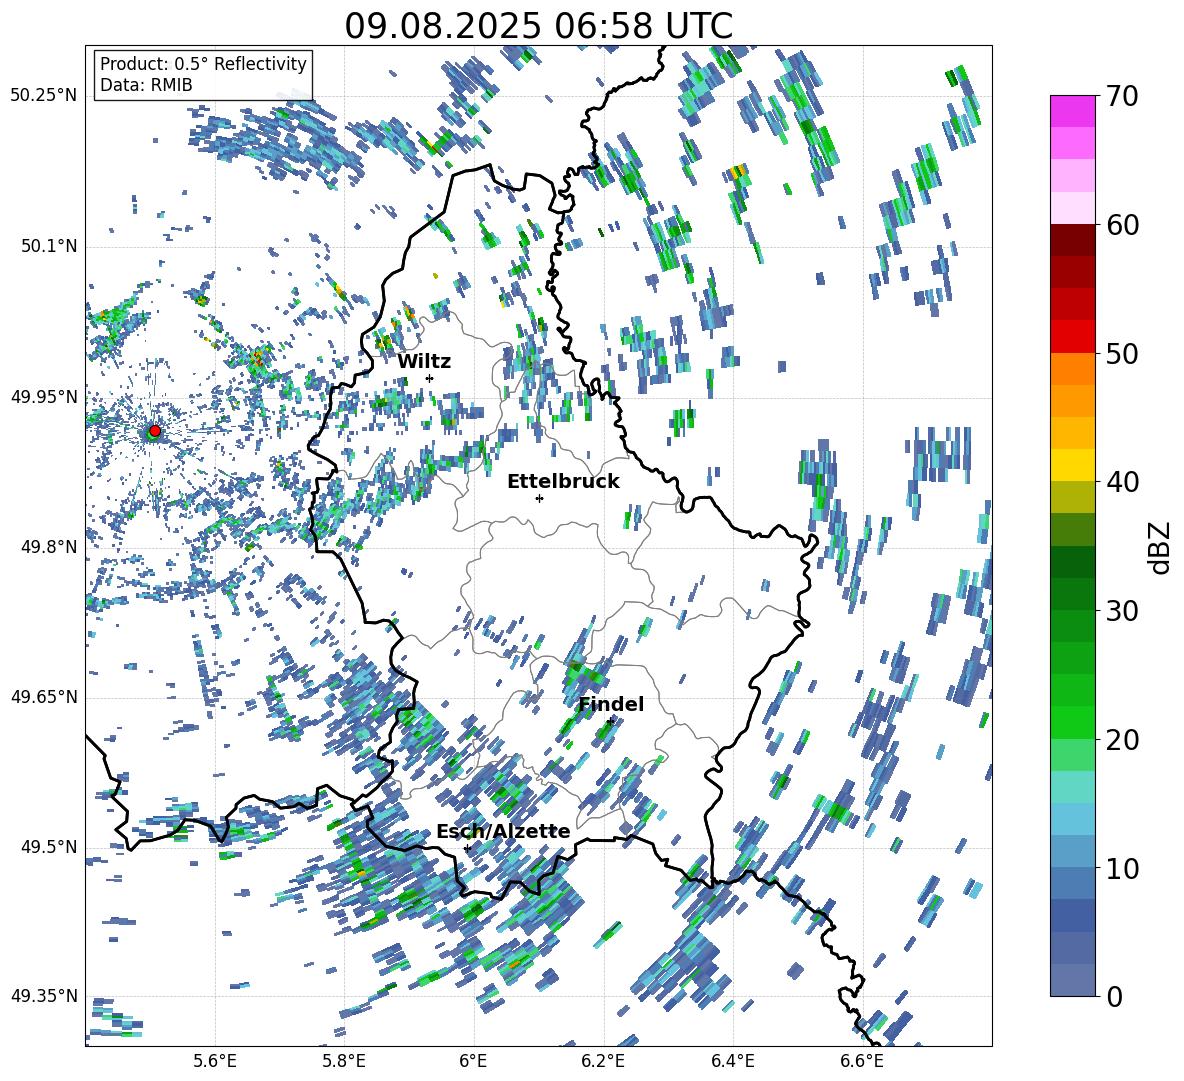Screen dimensions: 1184x1081
Task: Click the 6.4°E longitude label
Action: (732, 1061)
